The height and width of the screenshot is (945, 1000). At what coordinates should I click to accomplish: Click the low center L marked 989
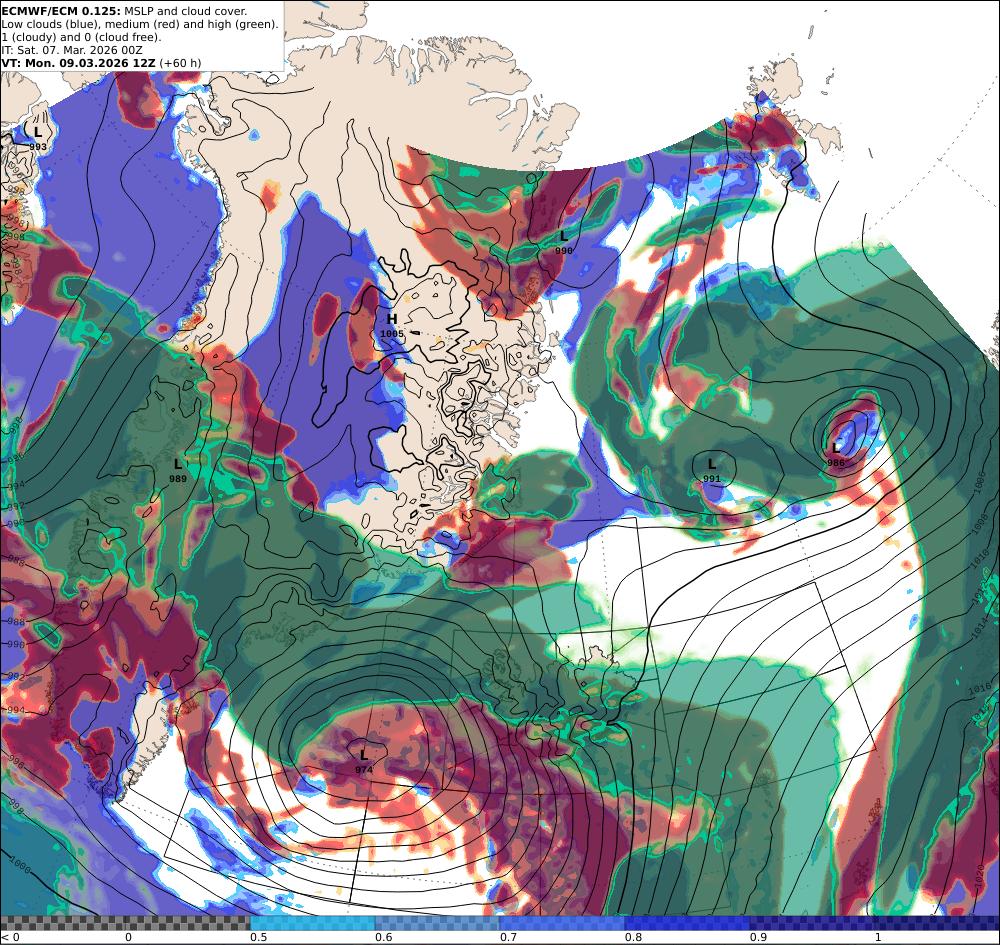pos(178,464)
